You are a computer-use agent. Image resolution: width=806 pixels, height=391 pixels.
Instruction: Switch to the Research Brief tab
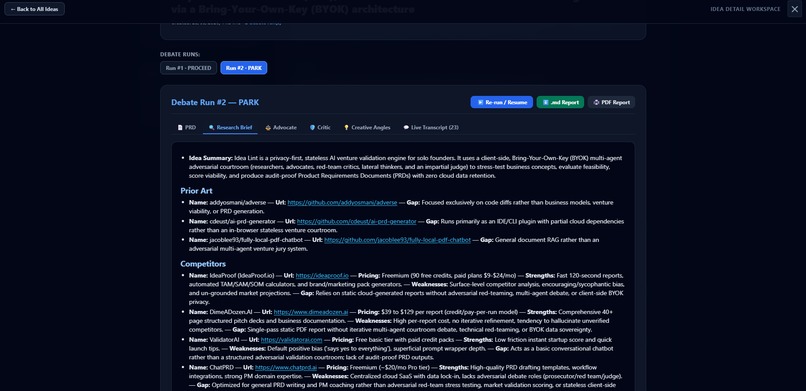pos(230,127)
